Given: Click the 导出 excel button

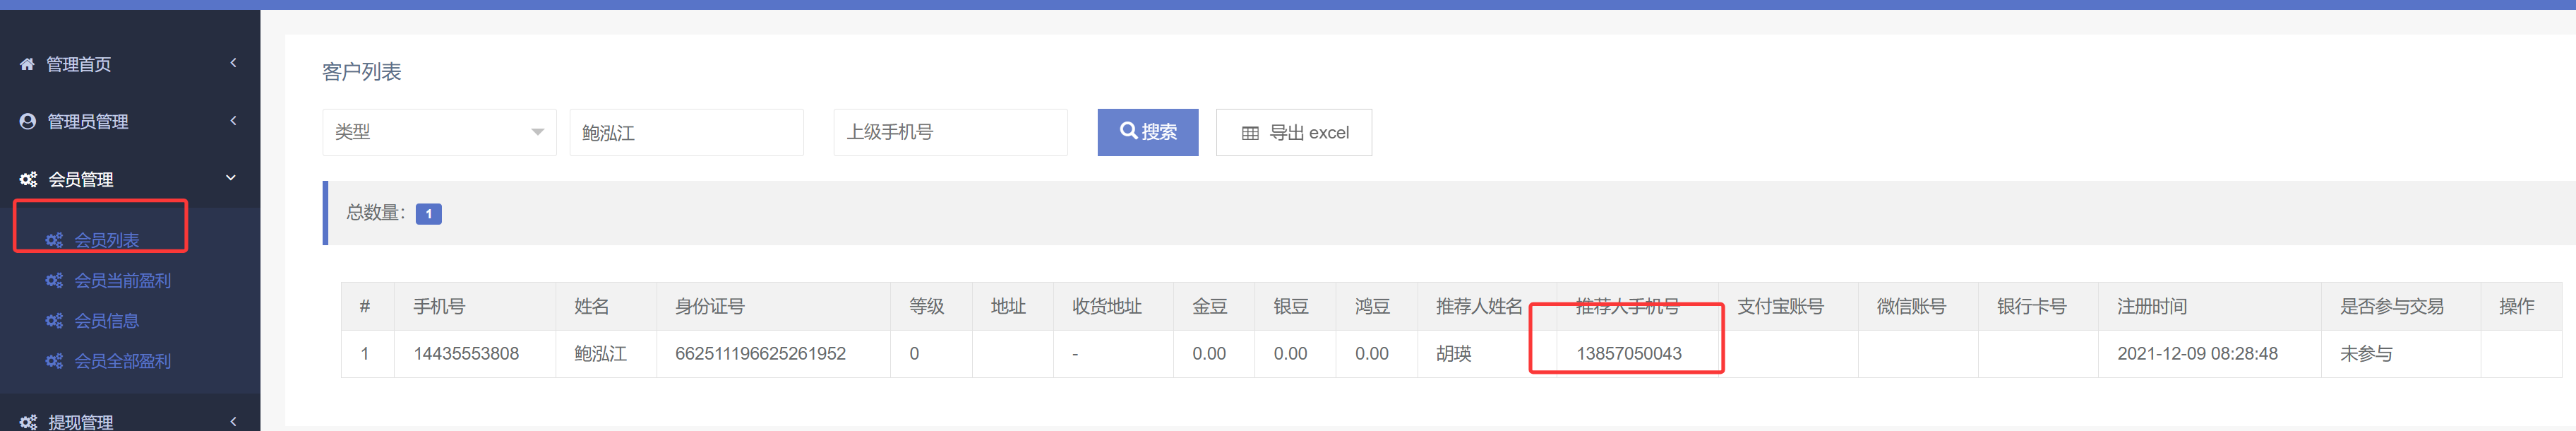Looking at the screenshot, I should 1294,132.
